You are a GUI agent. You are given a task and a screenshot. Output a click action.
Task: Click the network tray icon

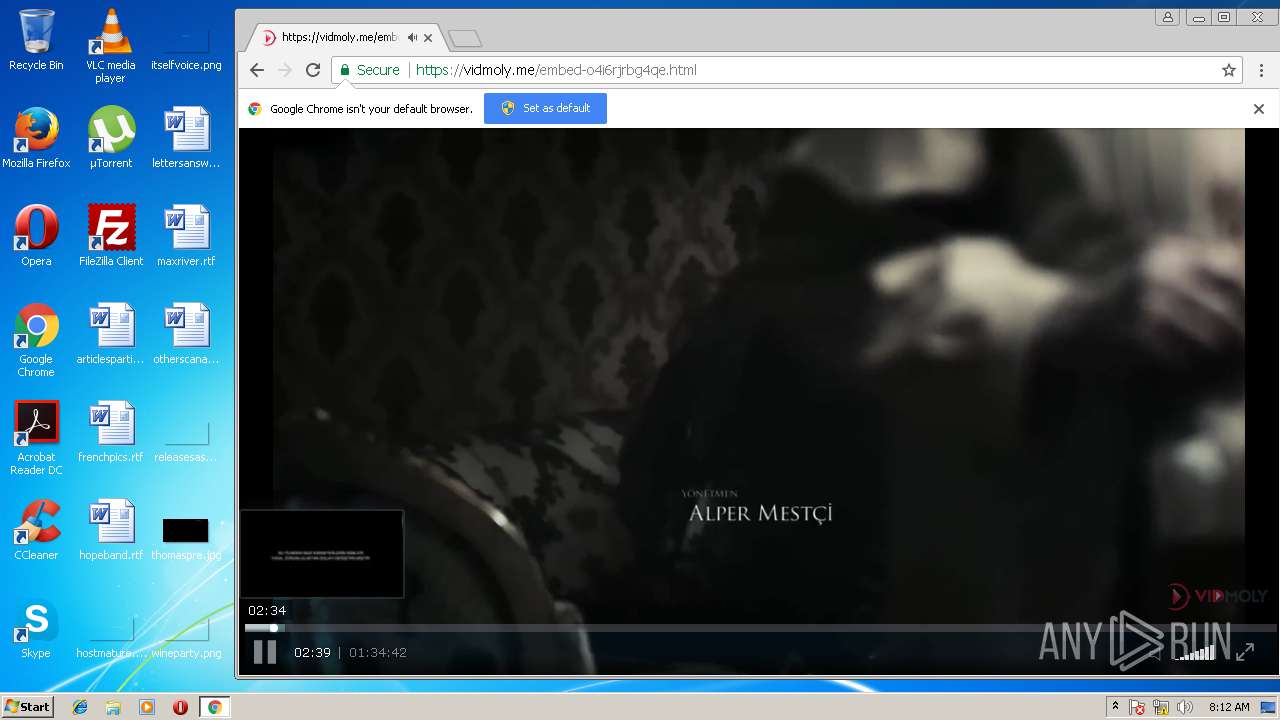1161,707
